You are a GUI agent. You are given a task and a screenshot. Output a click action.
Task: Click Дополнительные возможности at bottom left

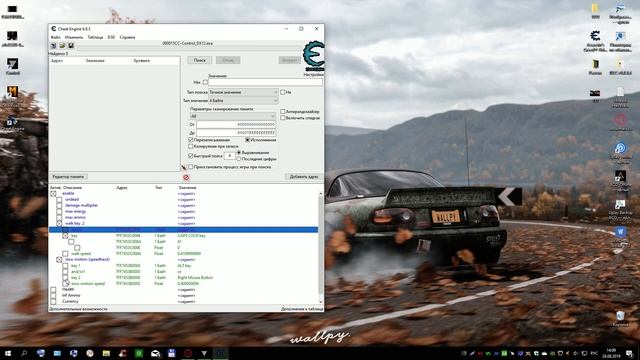click(x=78, y=309)
